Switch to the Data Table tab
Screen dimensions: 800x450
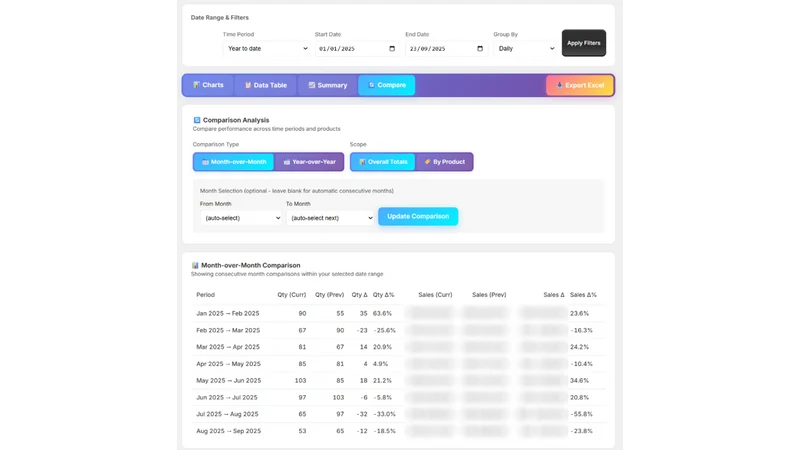click(265, 85)
